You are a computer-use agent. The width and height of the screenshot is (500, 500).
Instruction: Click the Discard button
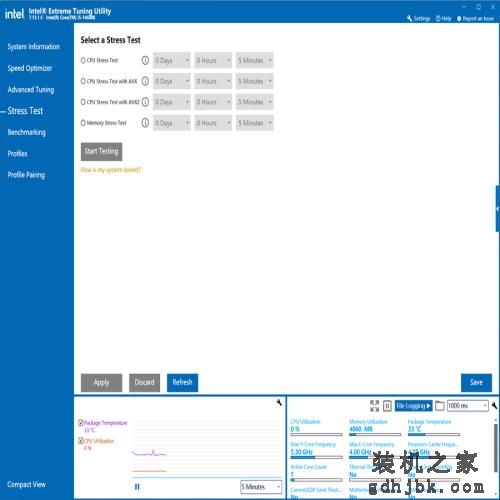point(144,383)
